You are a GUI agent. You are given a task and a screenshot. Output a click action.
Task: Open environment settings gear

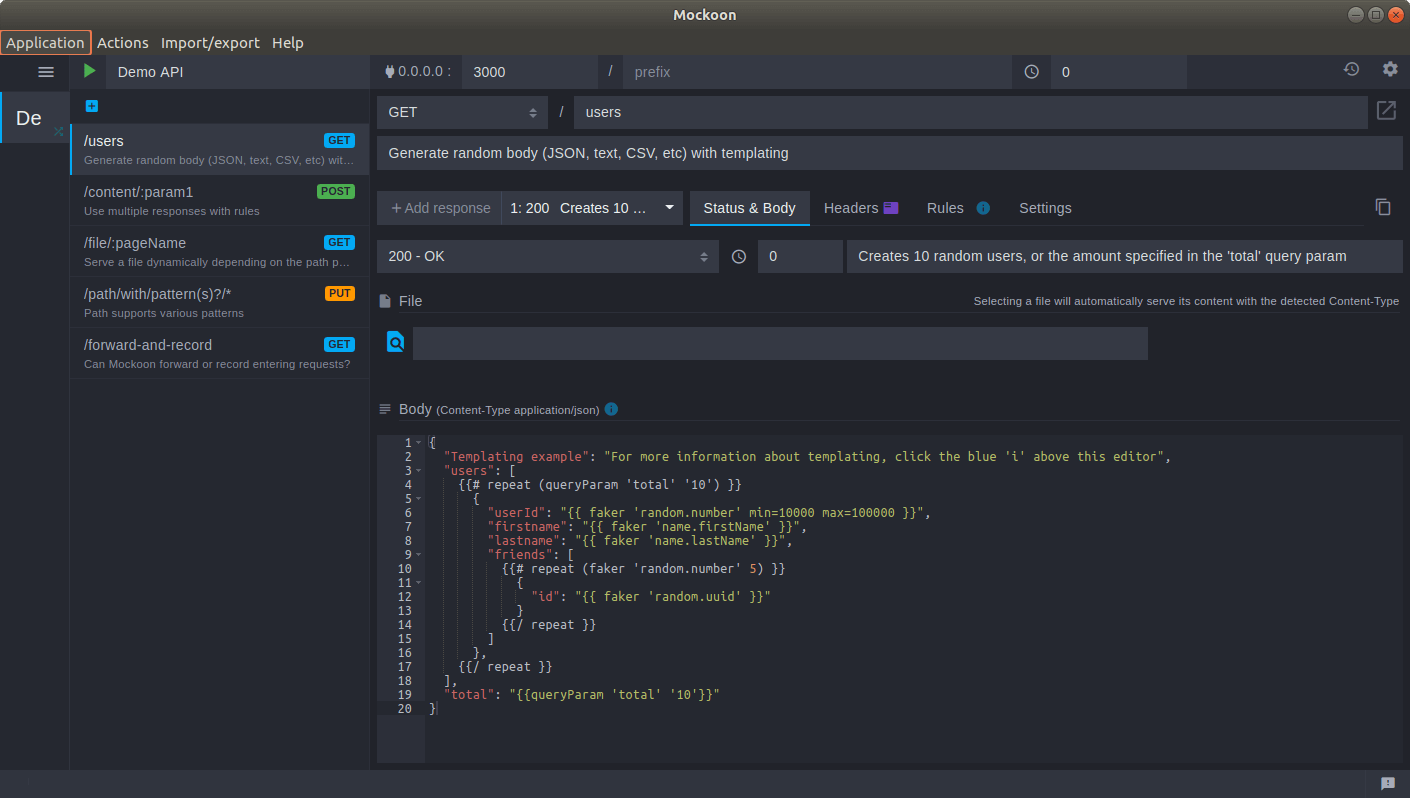point(1390,69)
